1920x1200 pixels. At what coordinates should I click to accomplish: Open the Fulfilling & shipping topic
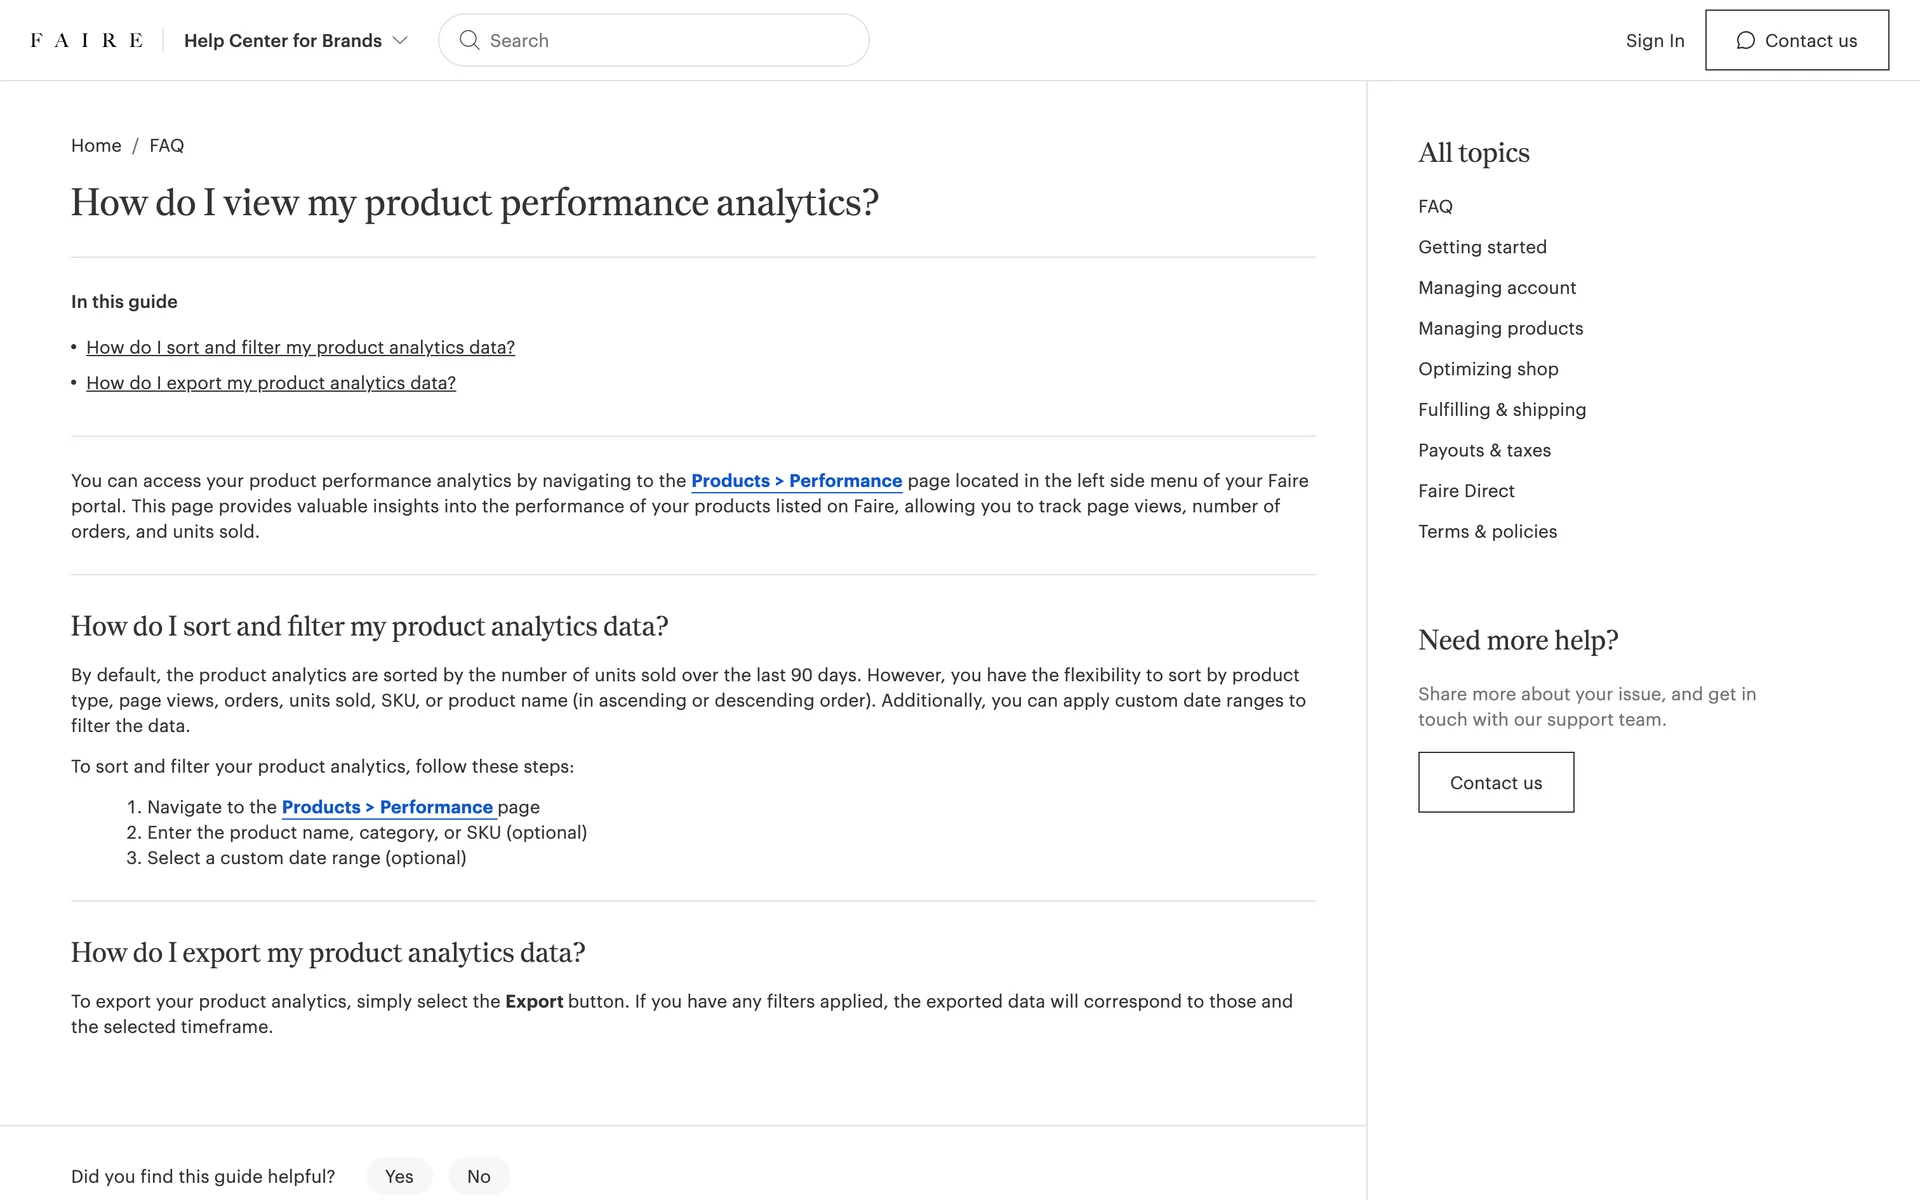1501,409
